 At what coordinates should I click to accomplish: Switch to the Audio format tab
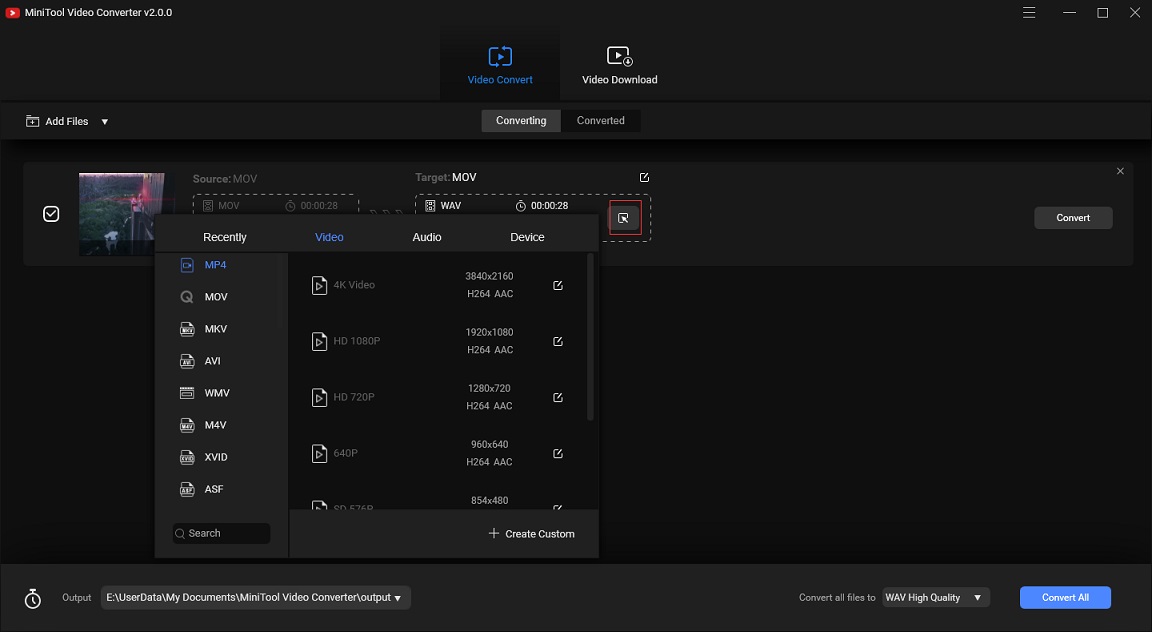[x=427, y=237]
